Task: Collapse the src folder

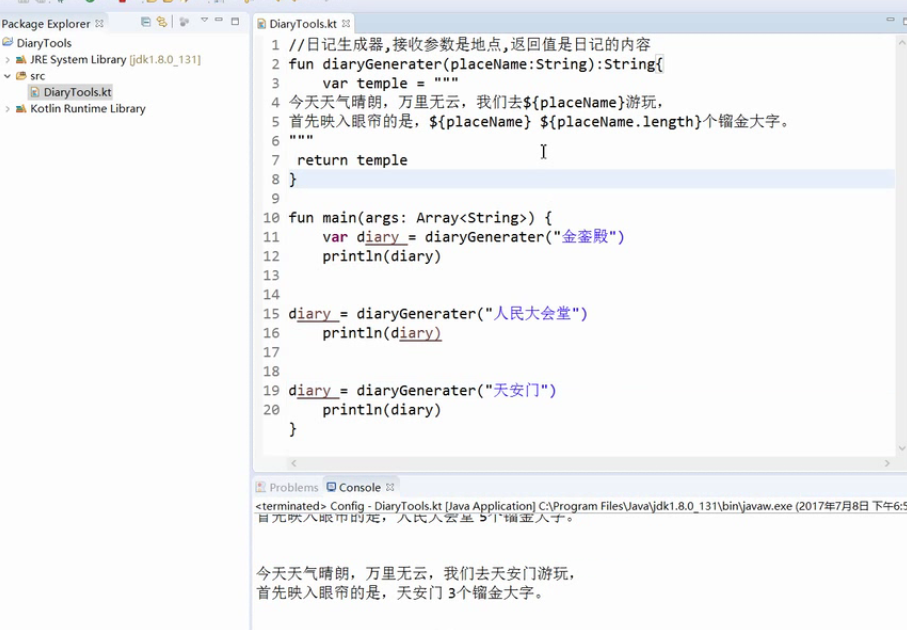Action: click(x=8, y=76)
